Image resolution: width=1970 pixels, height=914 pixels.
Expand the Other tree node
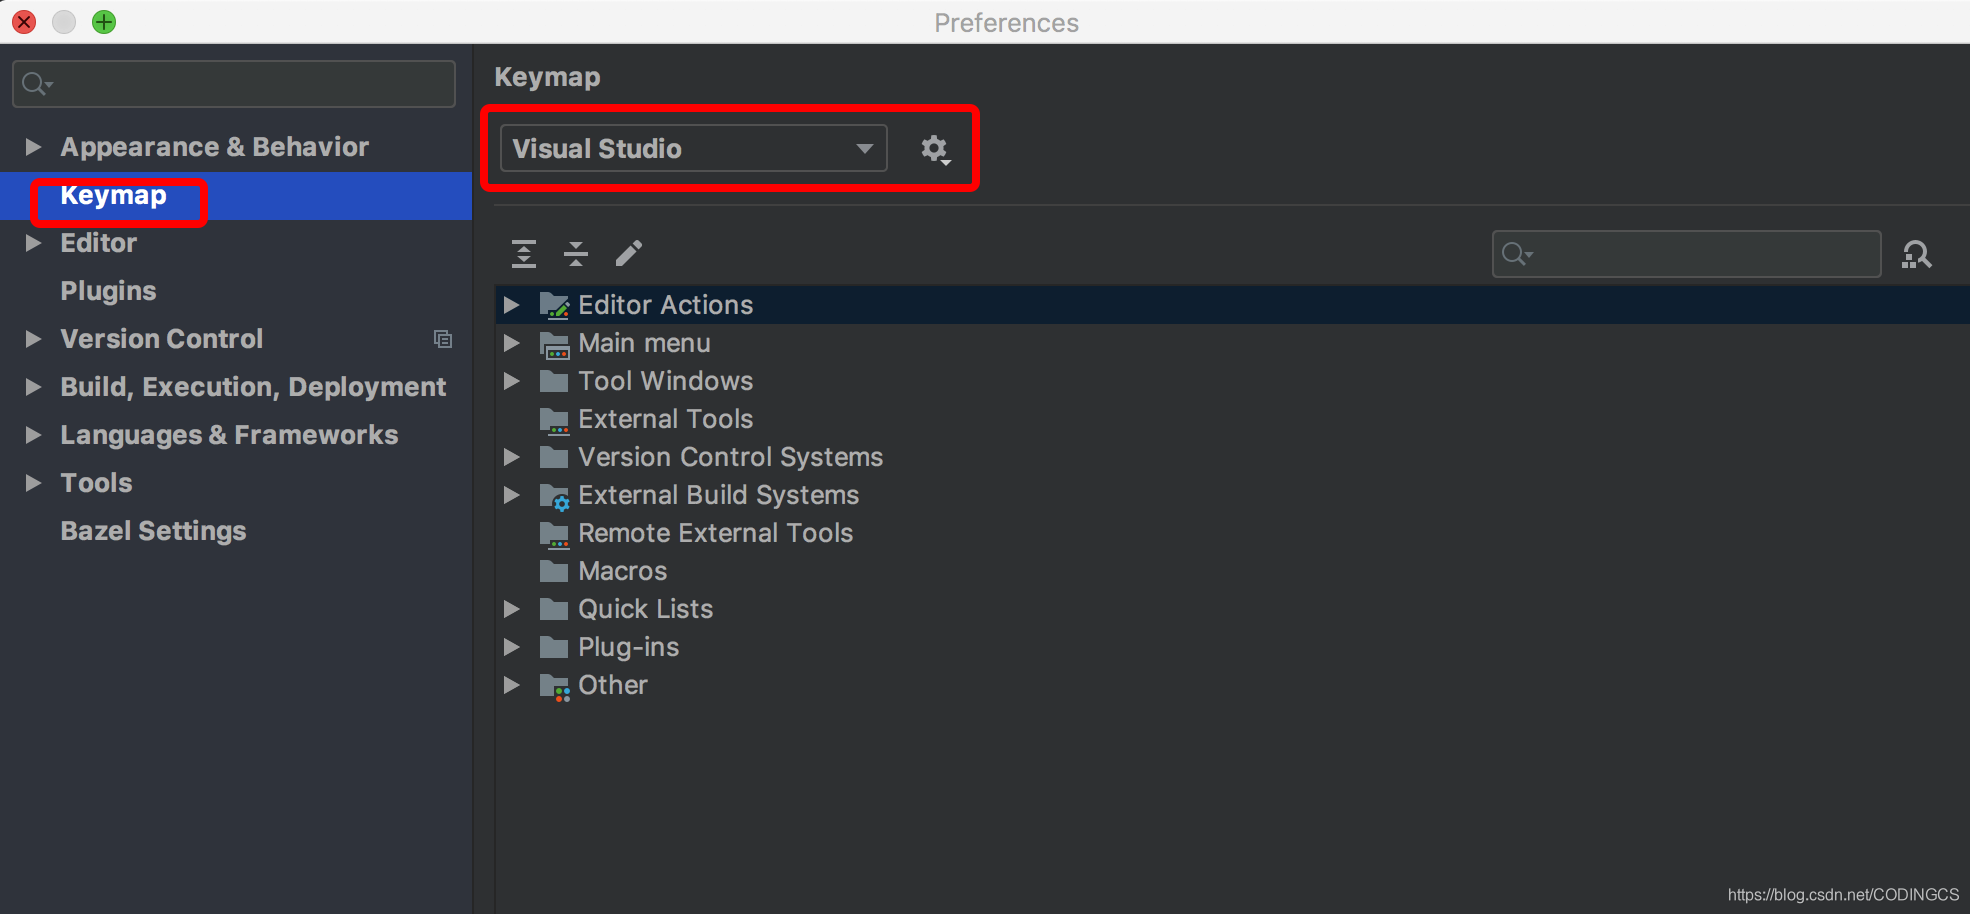click(x=512, y=685)
